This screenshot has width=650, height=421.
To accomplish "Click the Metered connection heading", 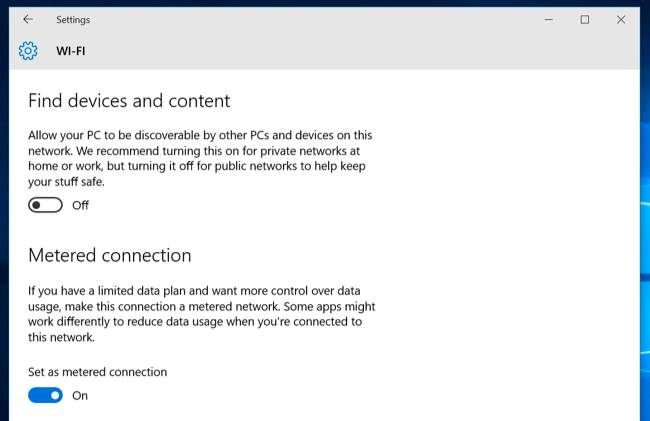I will pyautogui.click(x=109, y=255).
